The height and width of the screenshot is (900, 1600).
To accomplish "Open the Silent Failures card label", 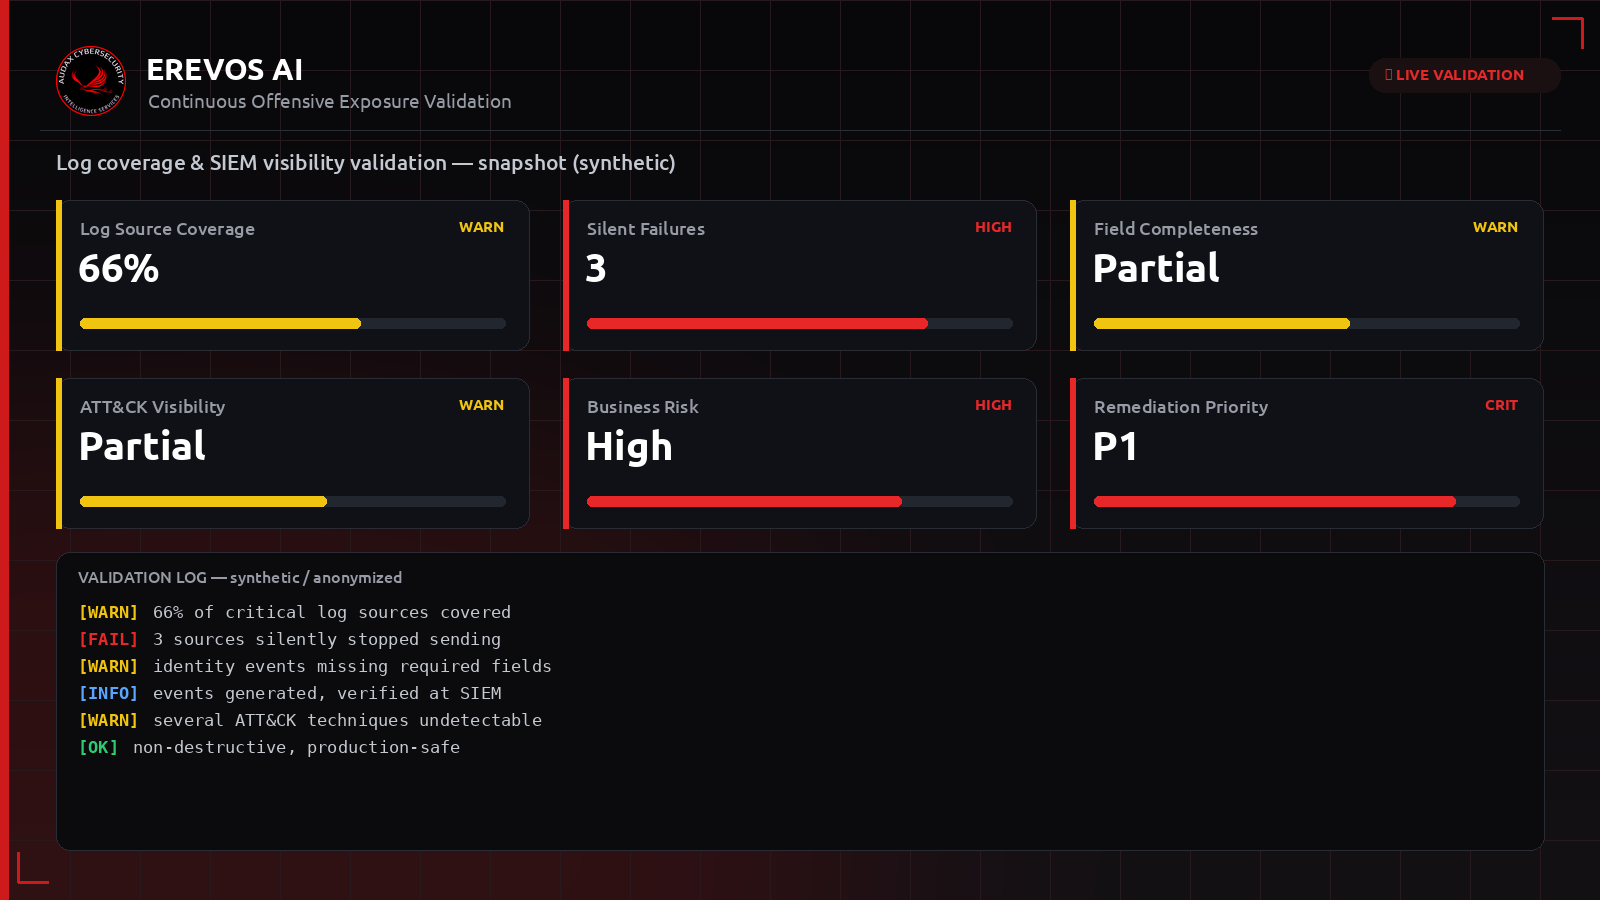I will pyautogui.click(x=646, y=229).
